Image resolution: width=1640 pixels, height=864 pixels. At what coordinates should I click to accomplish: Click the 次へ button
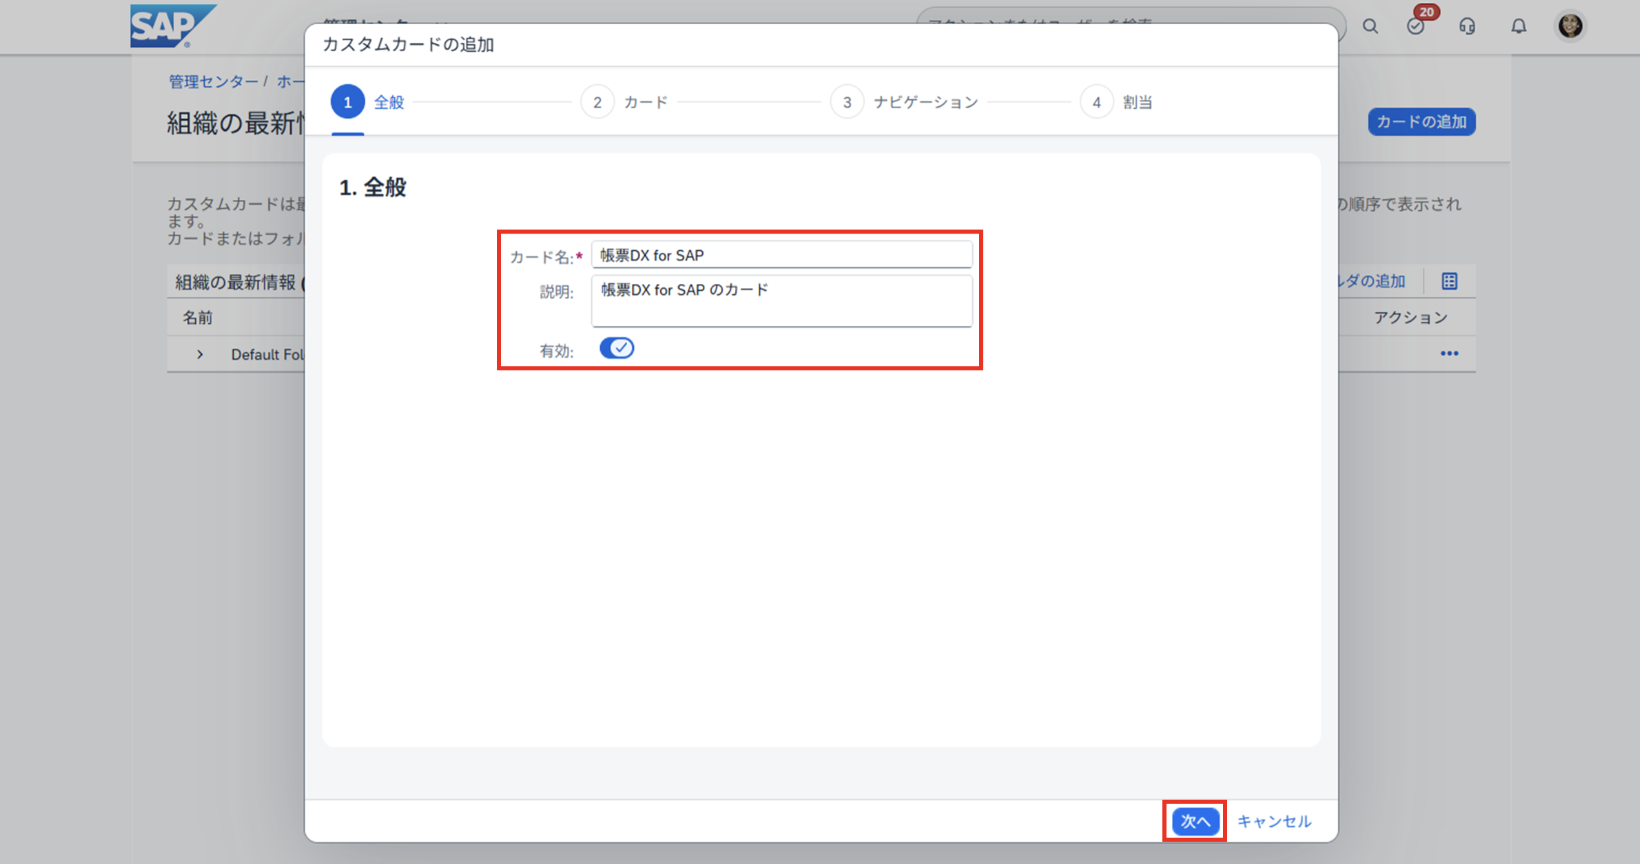point(1195,821)
